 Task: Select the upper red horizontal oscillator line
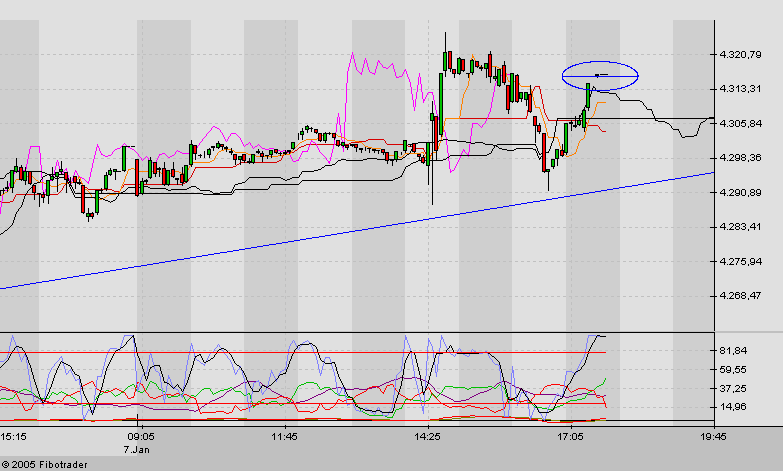[x=300, y=352]
